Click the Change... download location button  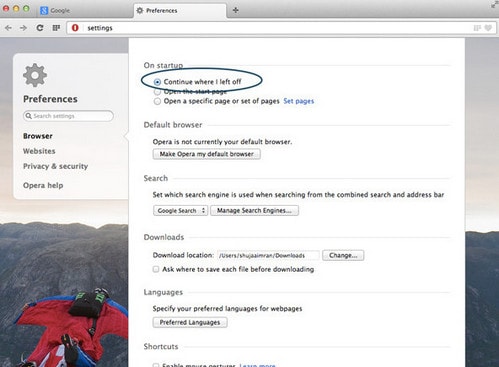(343, 255)
